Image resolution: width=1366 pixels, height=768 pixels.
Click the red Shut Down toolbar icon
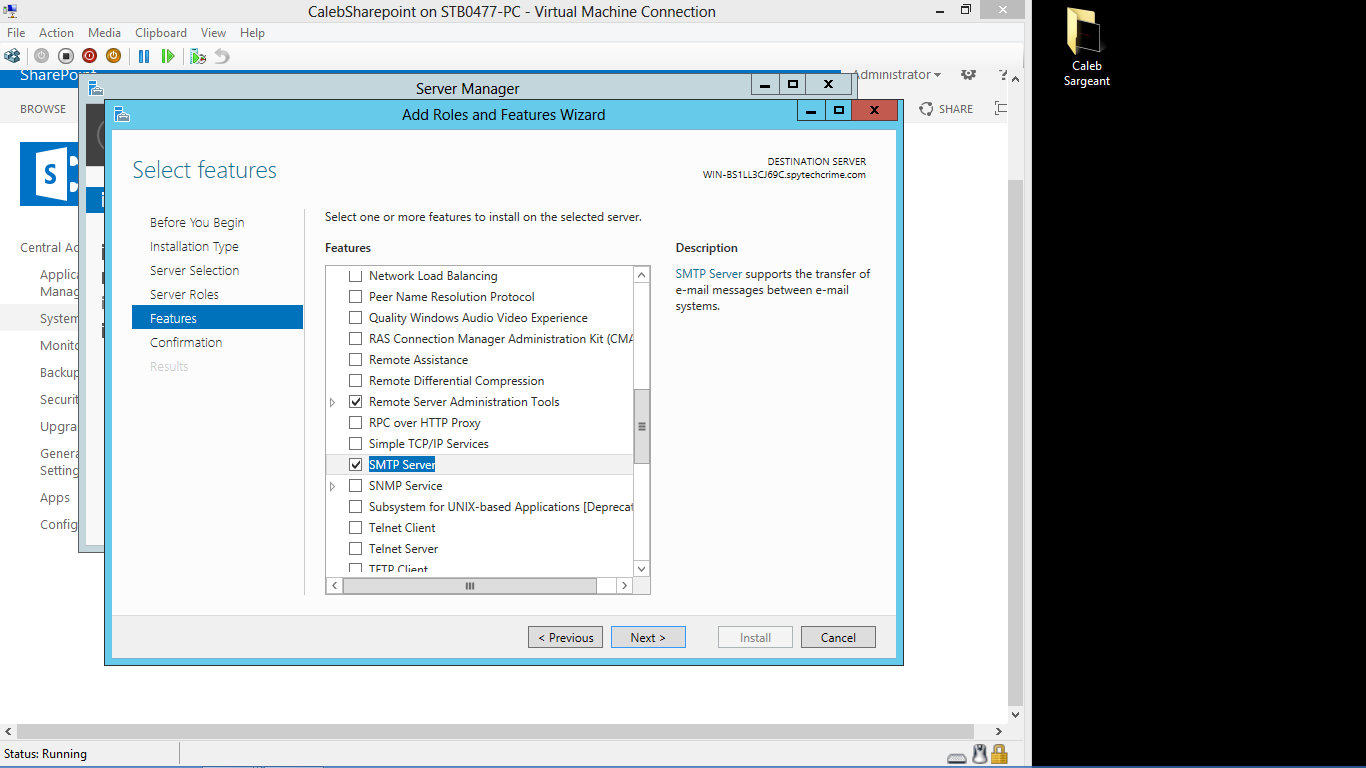[x=89, y=56]
